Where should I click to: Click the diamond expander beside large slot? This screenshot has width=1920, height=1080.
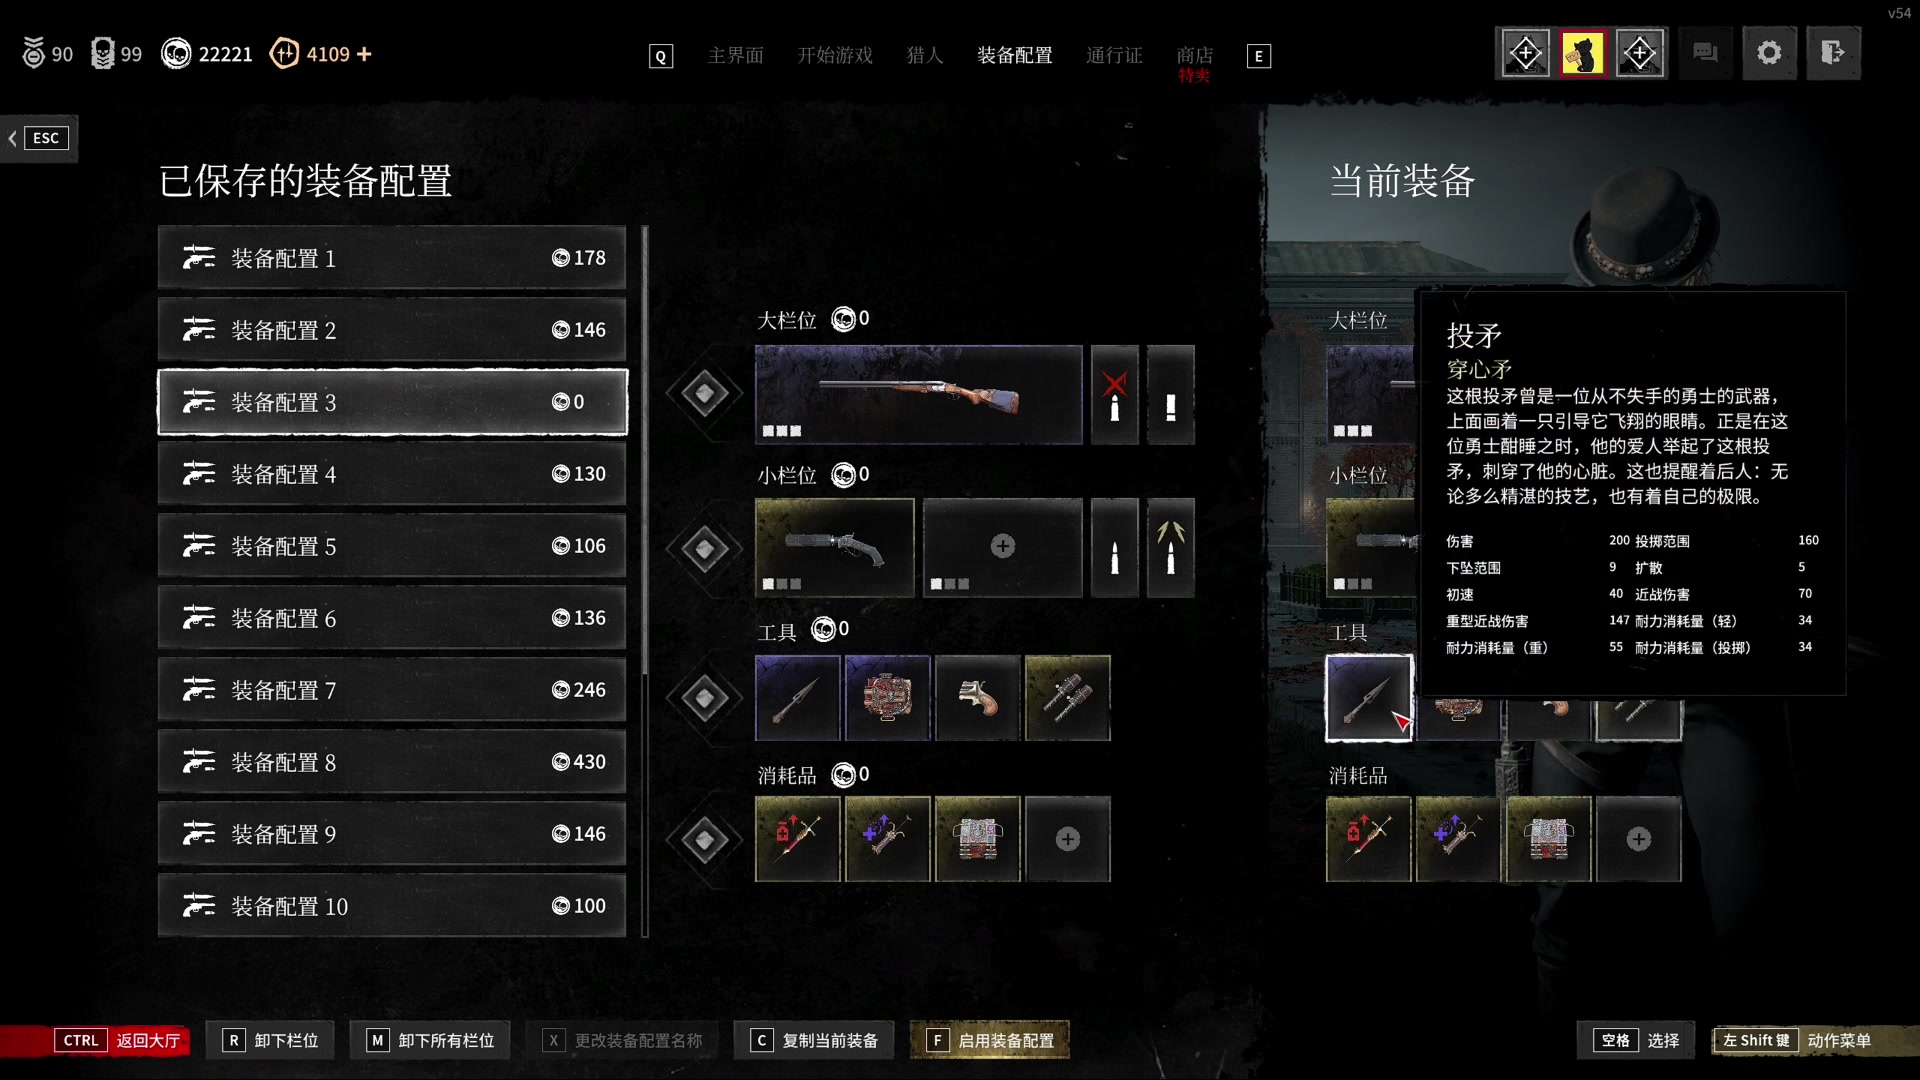(x=705, y=394)
